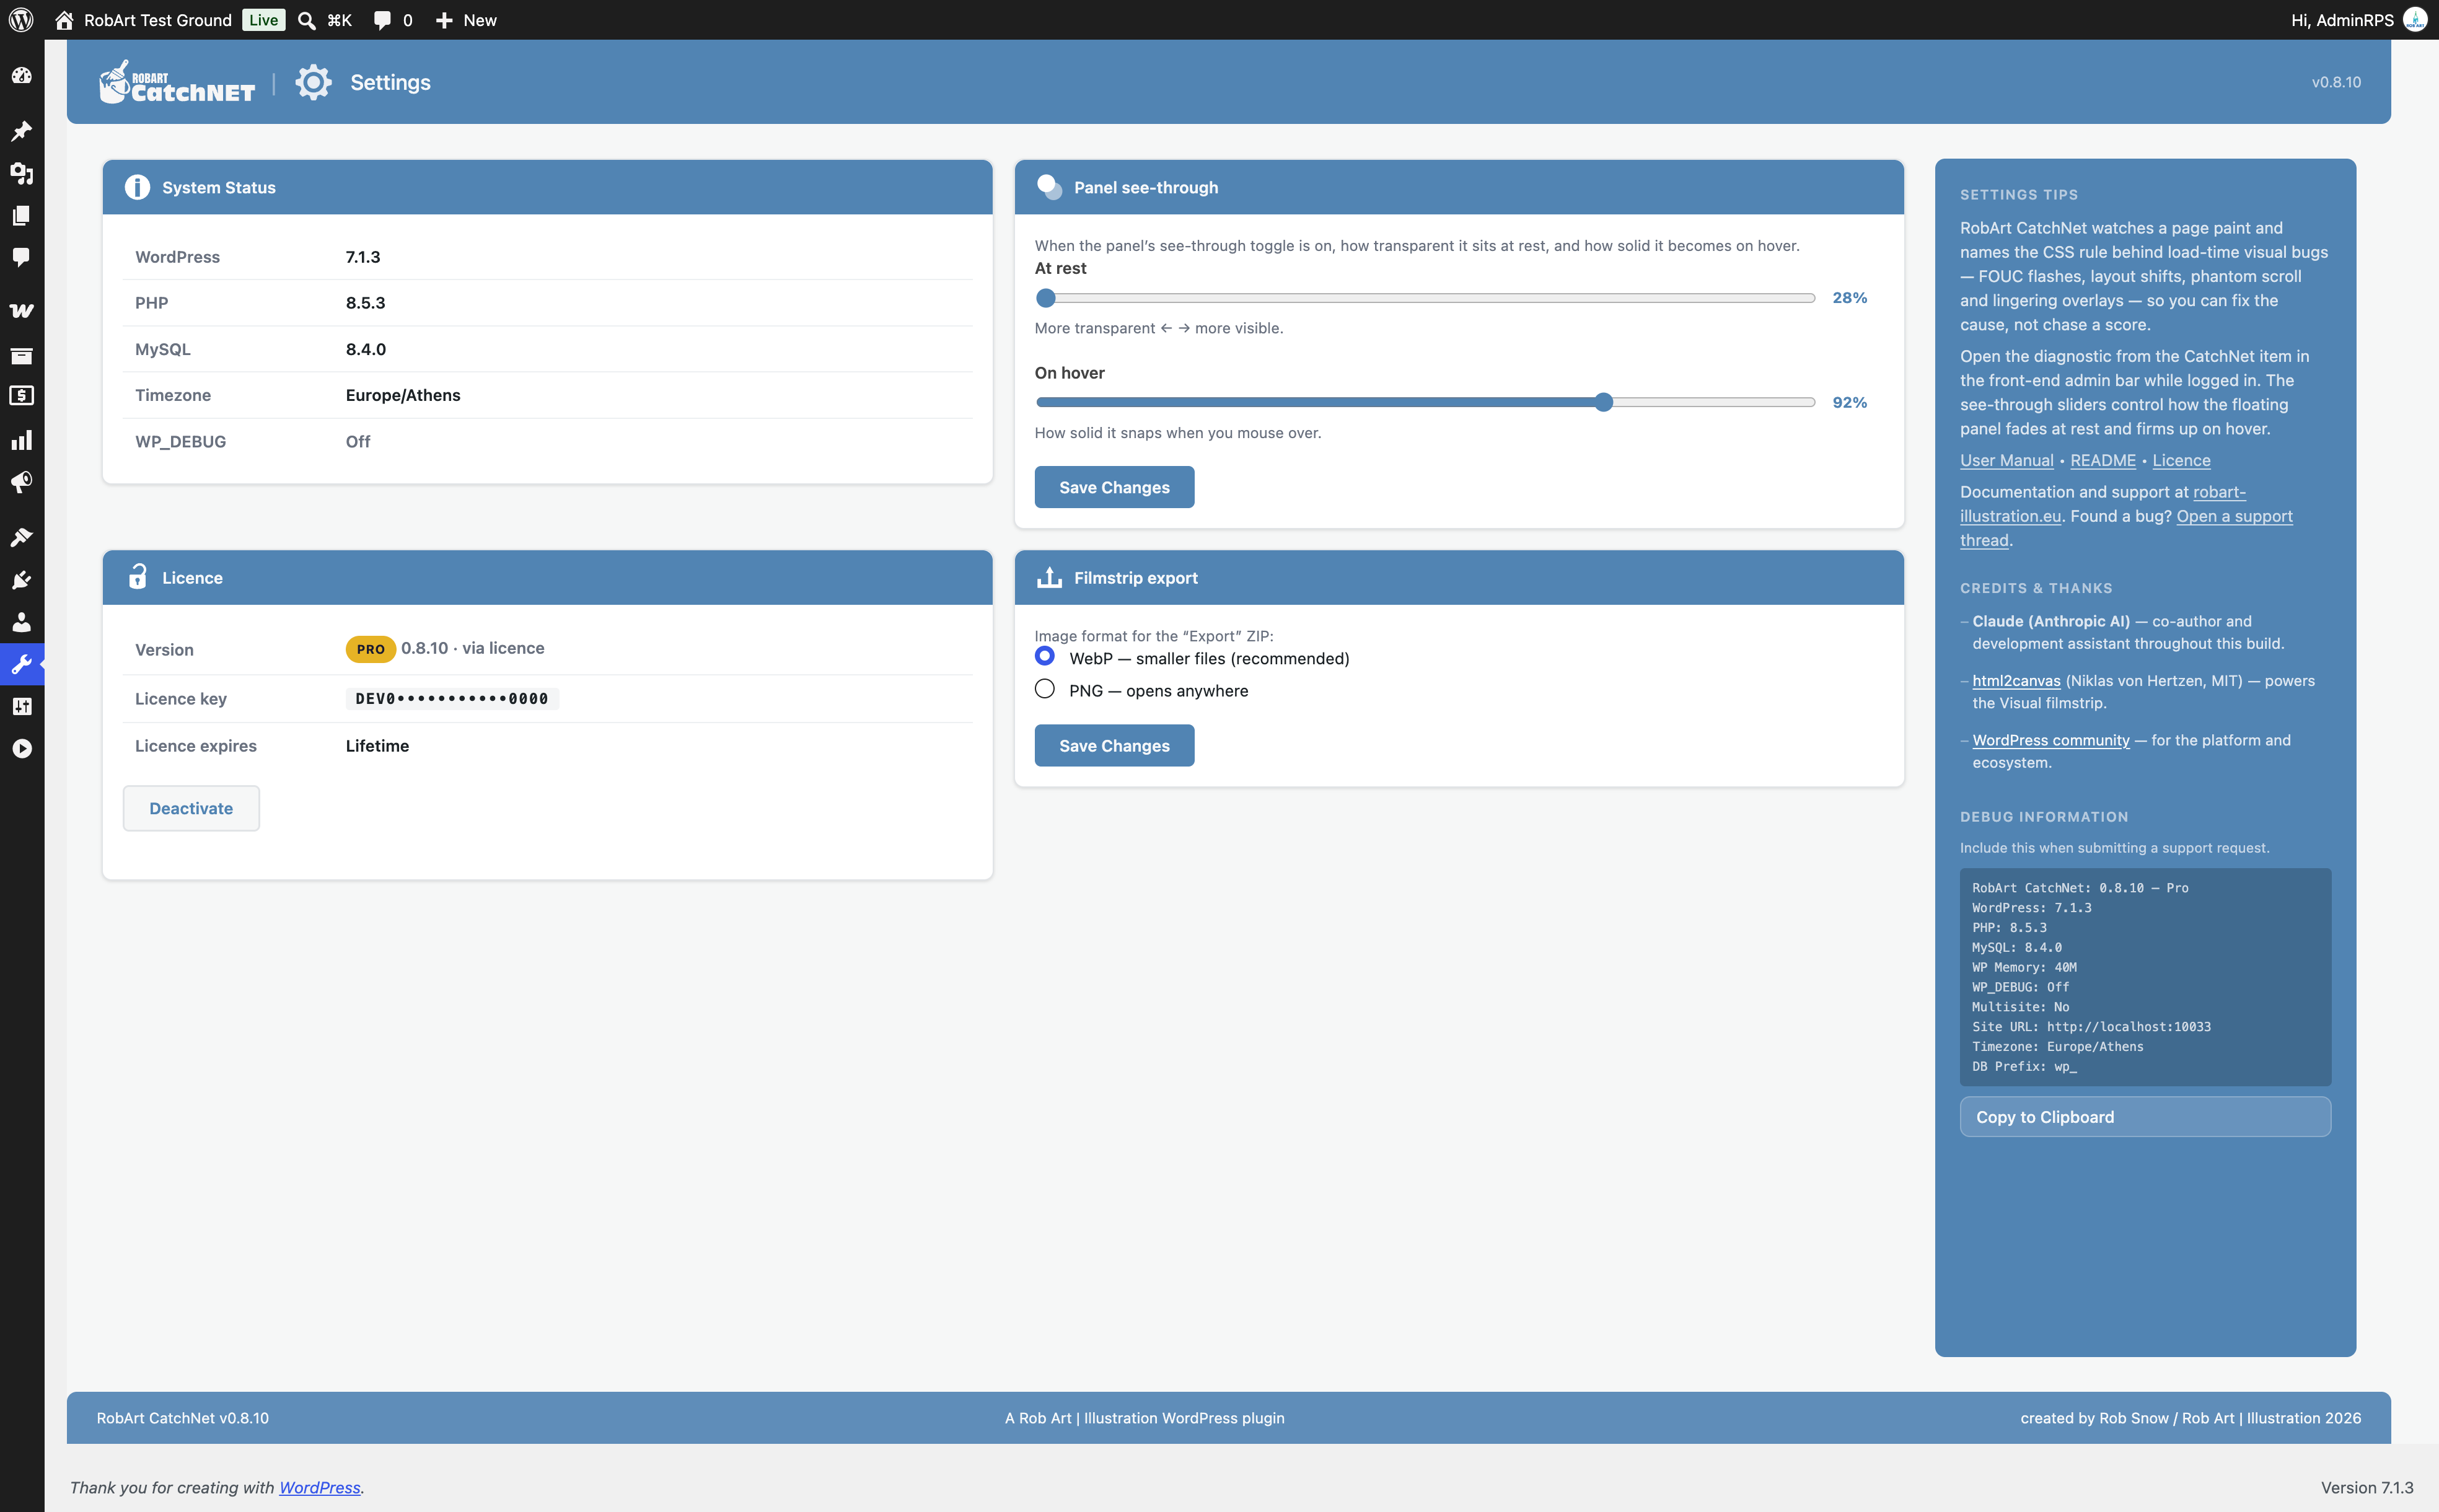Viewport: 2439px width, 1512px height.
Task: Open WooCommerce 'W' icon in sidebar
Action: pyautogui.click(x=21, y=311)
